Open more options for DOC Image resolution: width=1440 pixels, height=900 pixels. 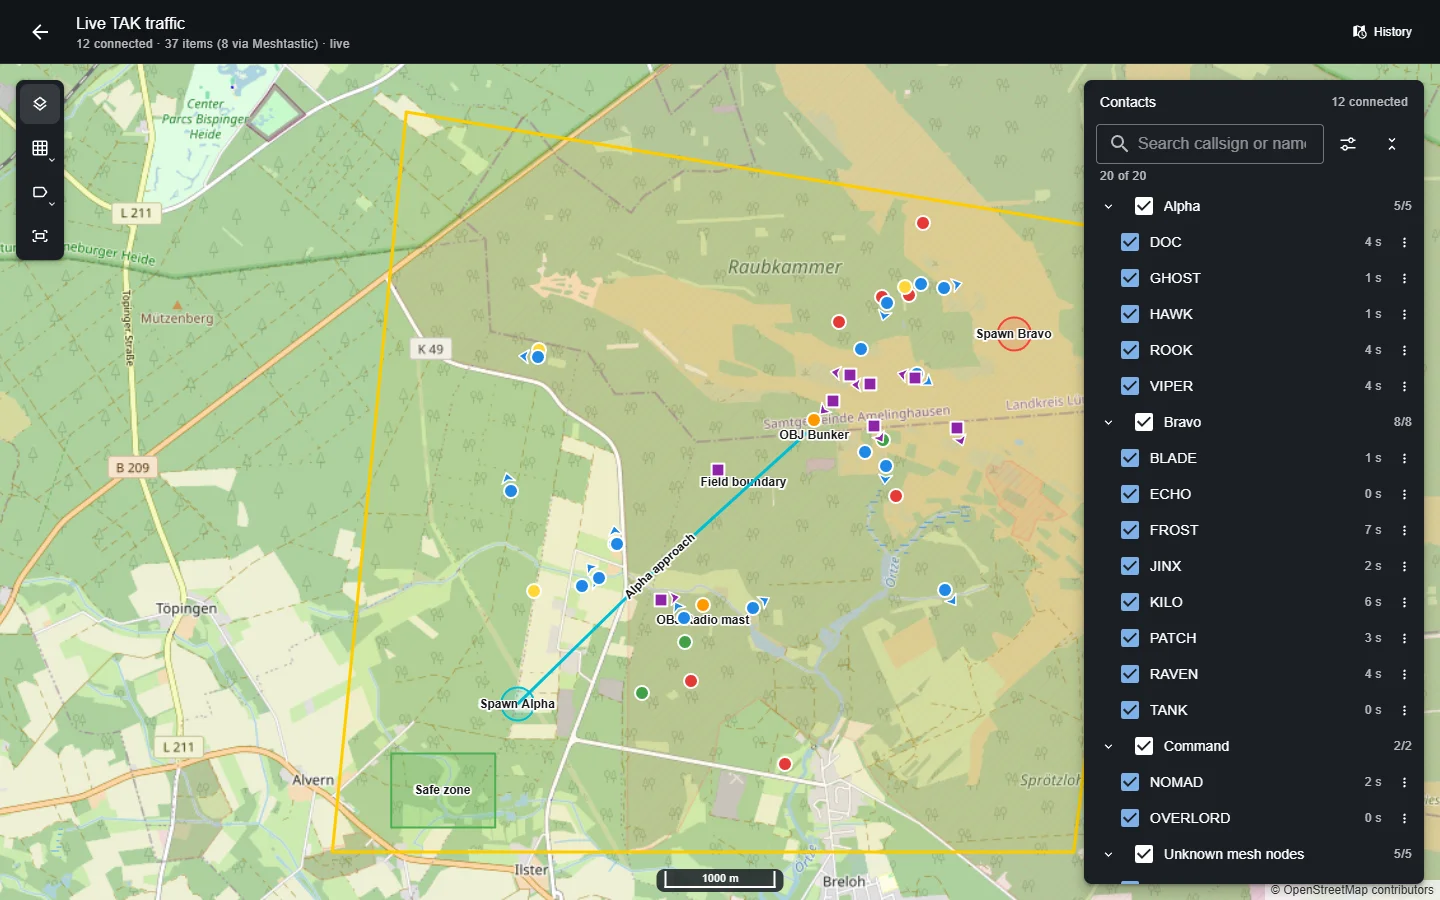[1404, 242]
